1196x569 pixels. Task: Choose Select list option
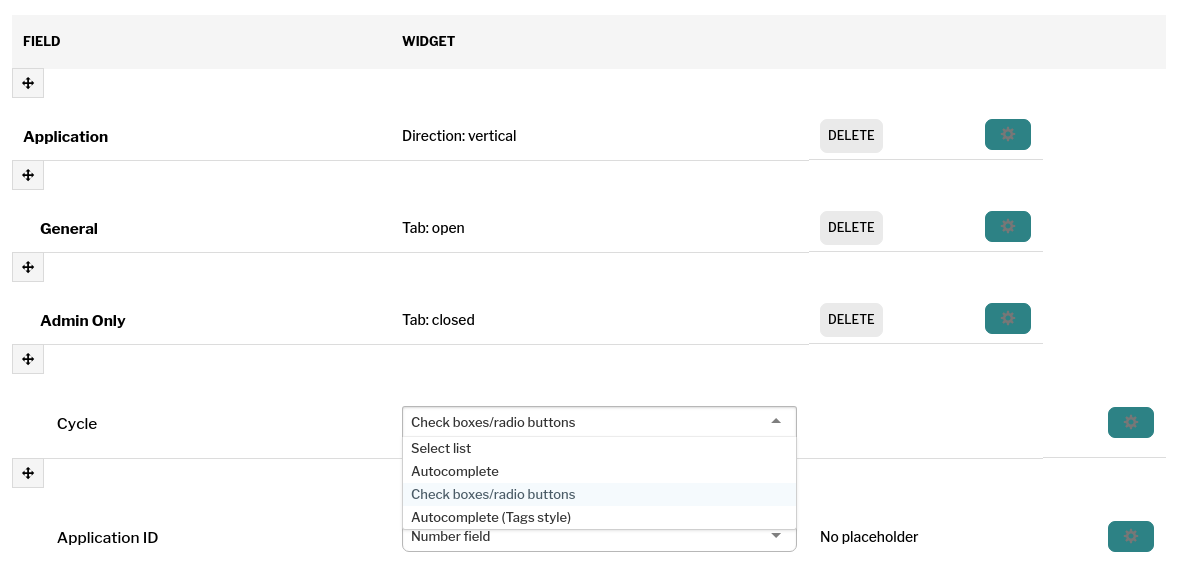(x=599, y=448)
